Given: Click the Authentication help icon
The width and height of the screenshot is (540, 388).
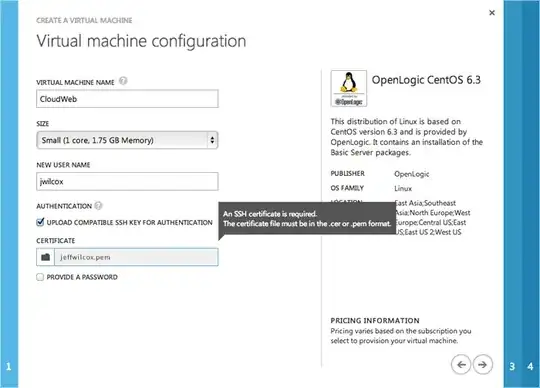Looking at the screenshot, I should coord(98,206).
